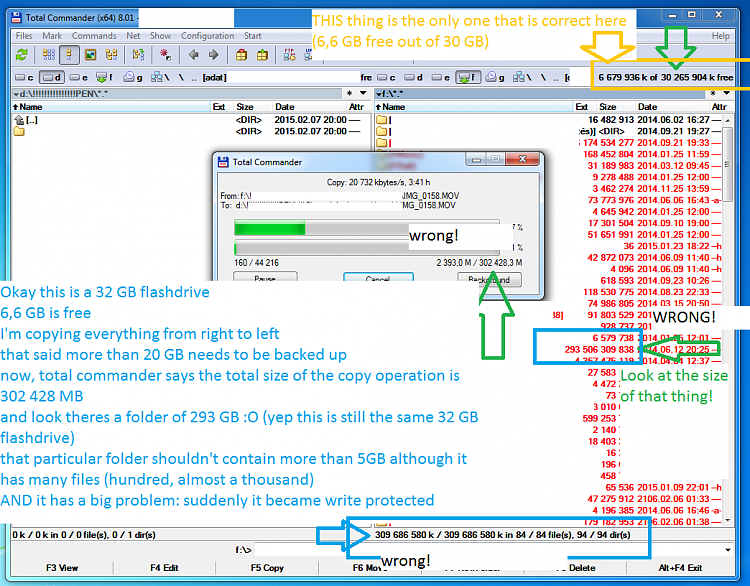Click the total copy progress bar

pos(367,248)
